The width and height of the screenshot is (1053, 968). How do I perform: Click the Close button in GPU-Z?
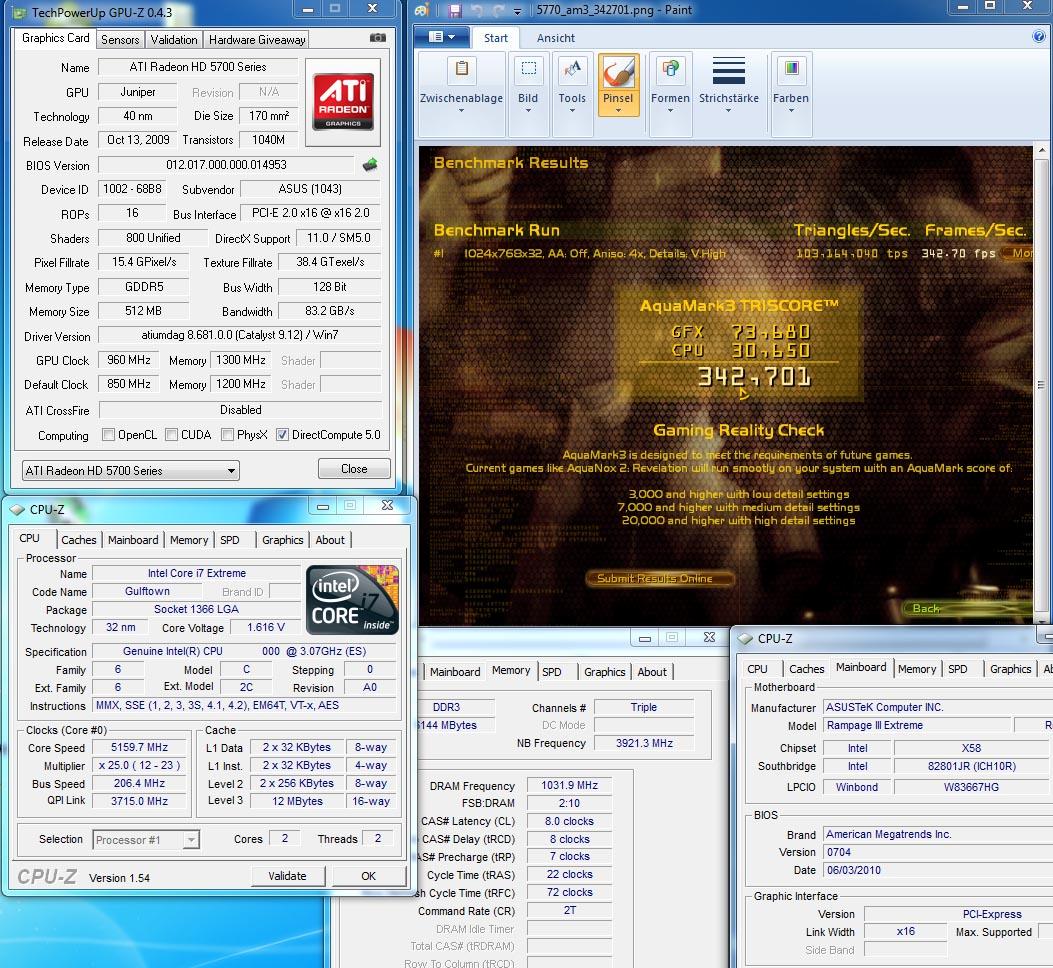[x=354, y=469]
